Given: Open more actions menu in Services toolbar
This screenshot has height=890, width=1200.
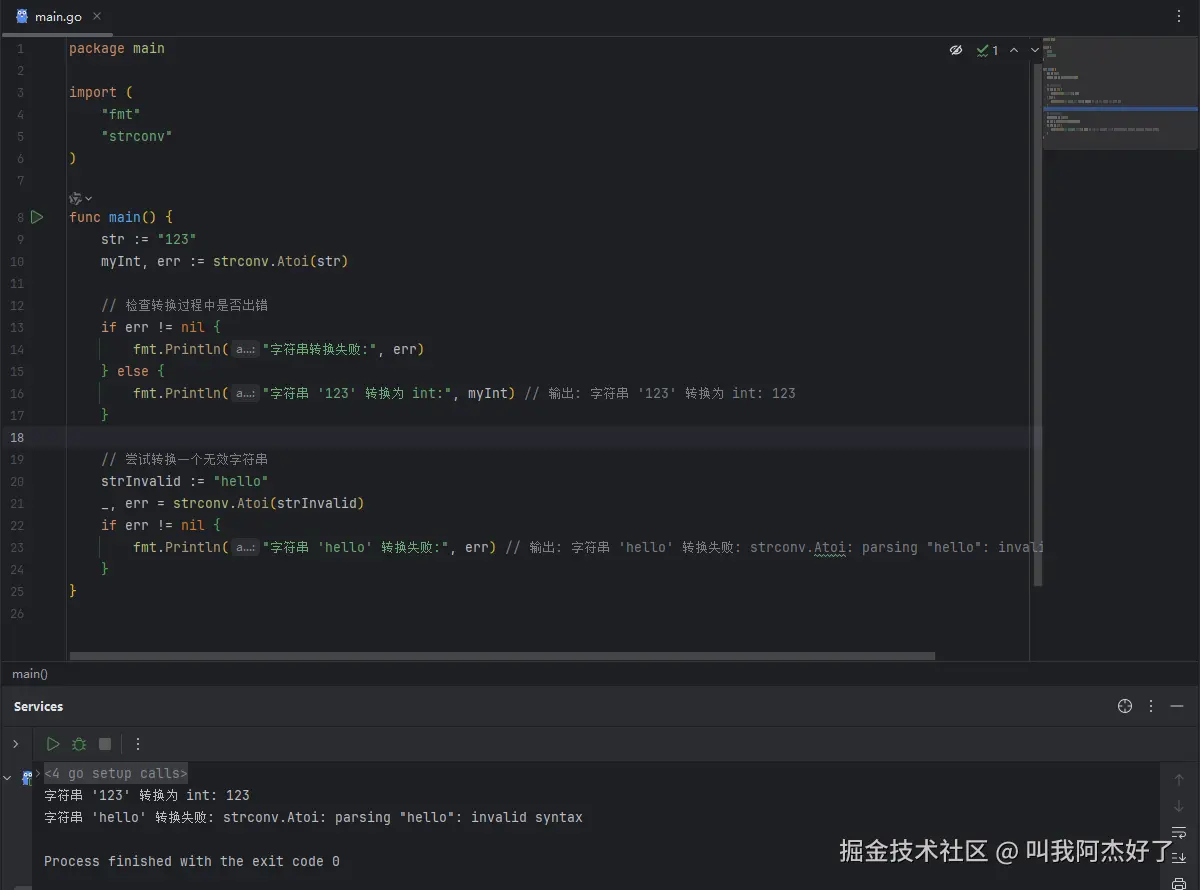Looking at the screenshot, I should [x=138, y=744].
